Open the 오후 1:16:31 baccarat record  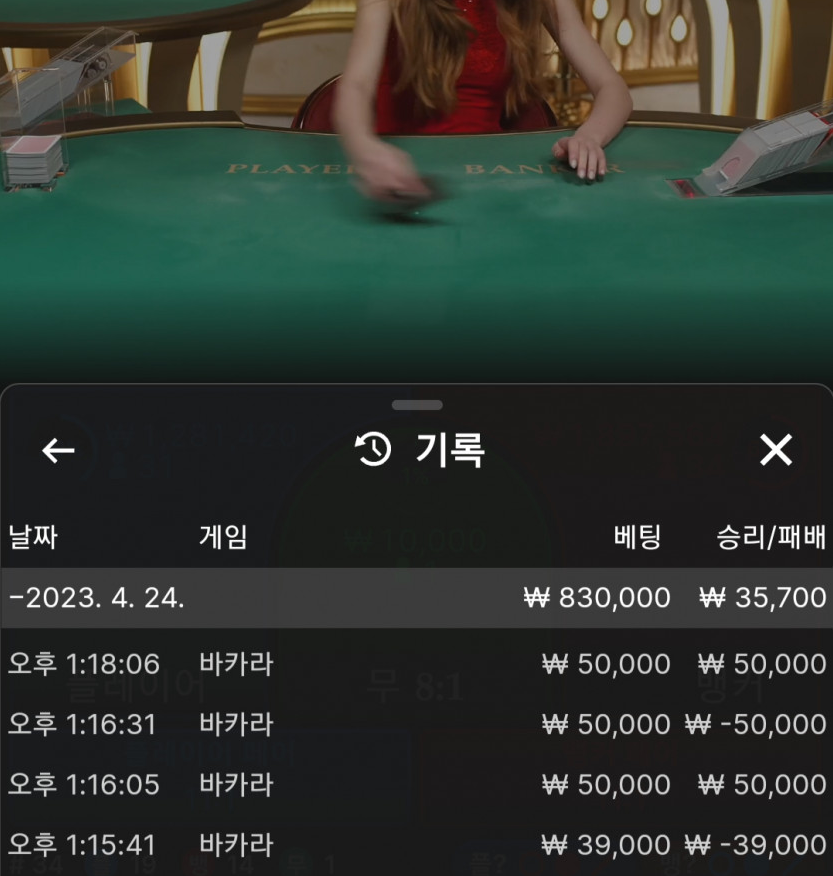point(416,724)
